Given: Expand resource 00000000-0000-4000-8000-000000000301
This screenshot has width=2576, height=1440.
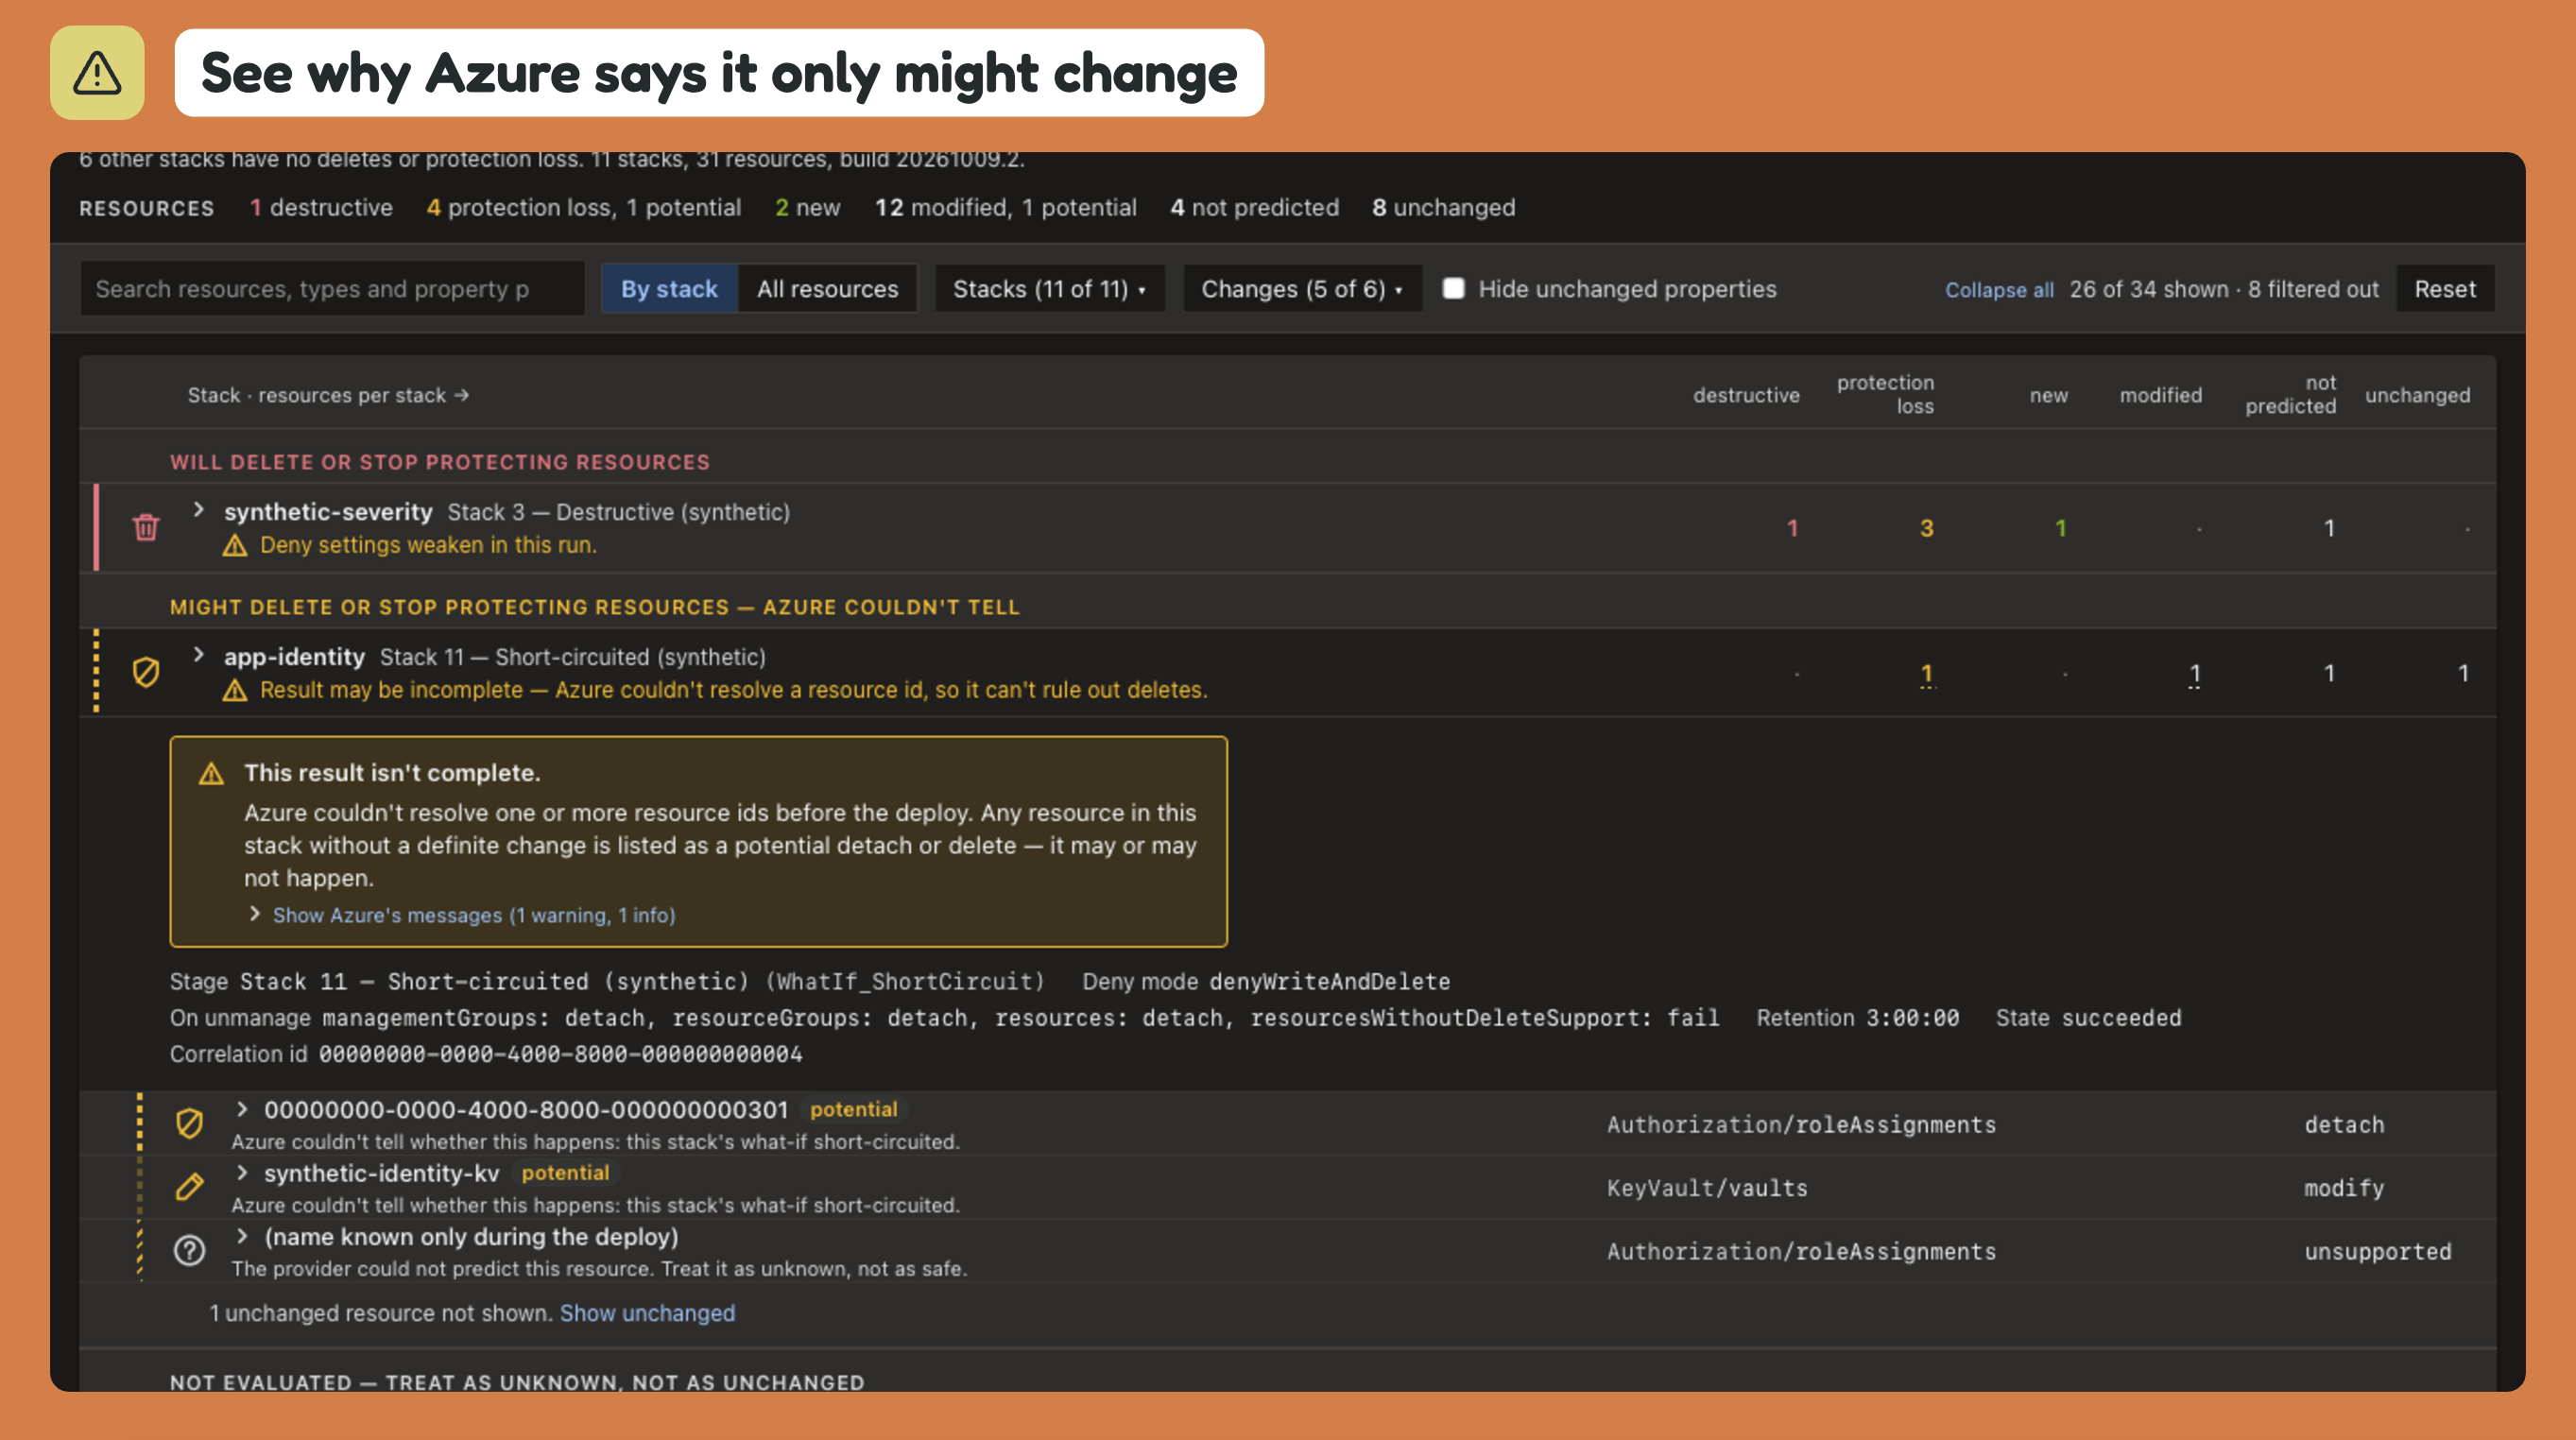Looking at the screenshot, I should [241, 1108].
